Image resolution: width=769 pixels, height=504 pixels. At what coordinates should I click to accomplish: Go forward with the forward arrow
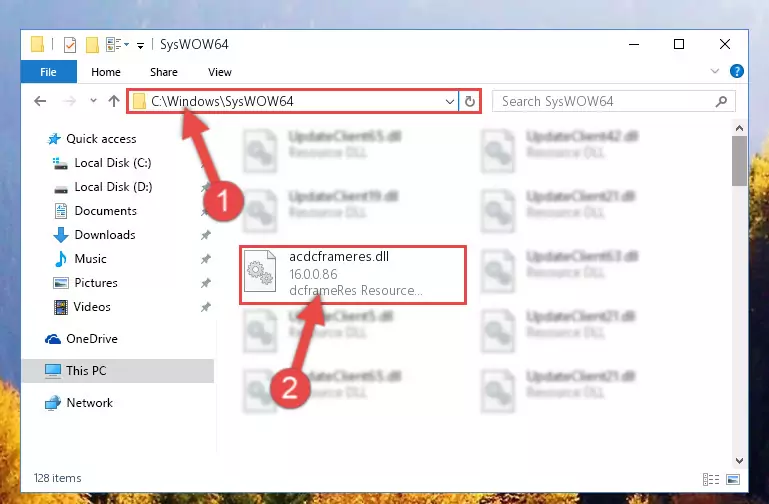click(x=69, y=101)
